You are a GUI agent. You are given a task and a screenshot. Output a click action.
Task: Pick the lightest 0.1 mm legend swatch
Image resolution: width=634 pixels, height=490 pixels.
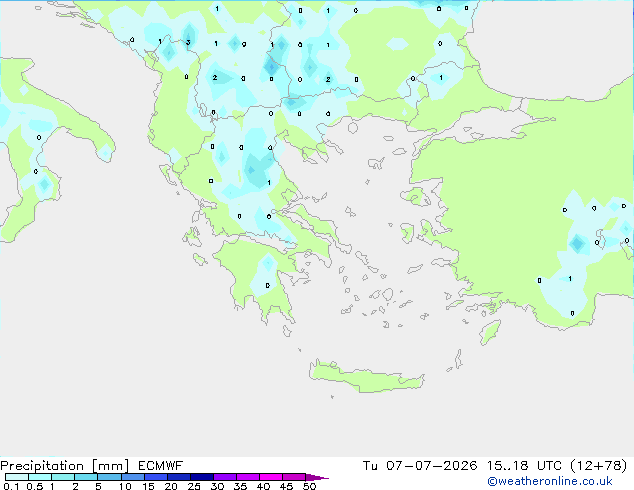tap(17, 477)
